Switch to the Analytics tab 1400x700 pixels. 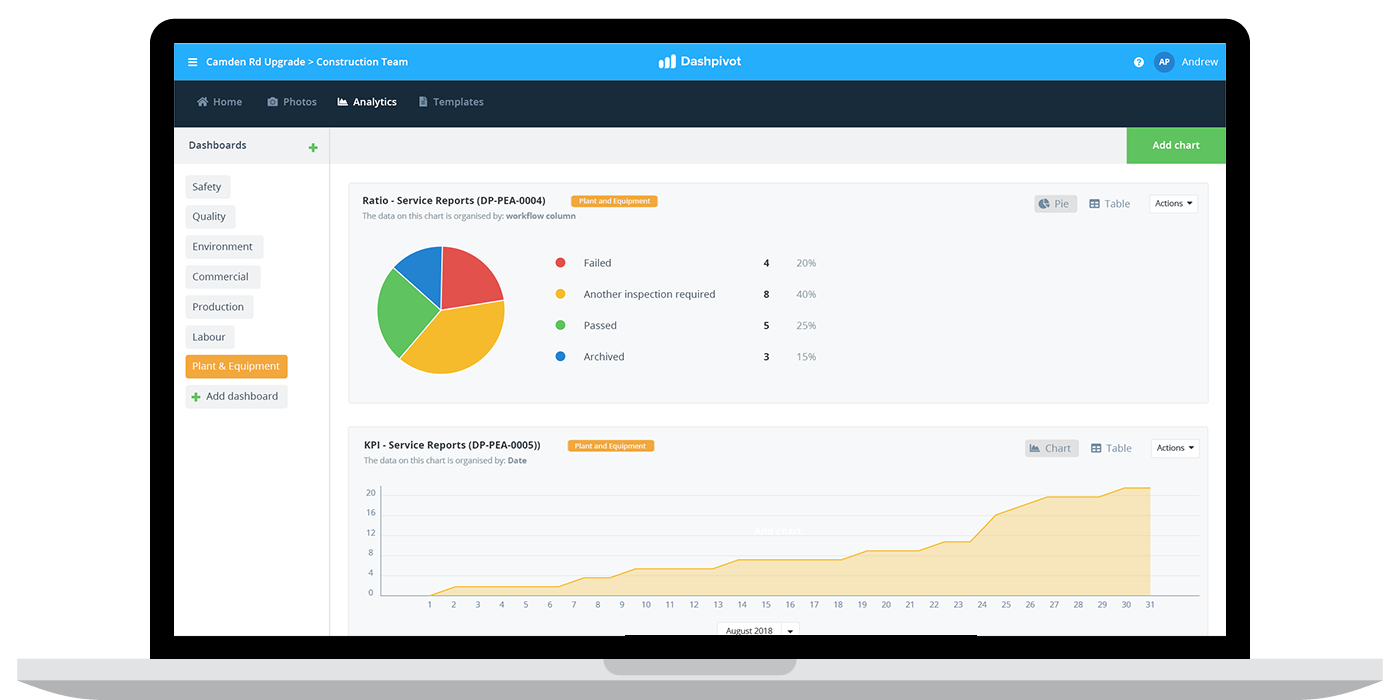(x=367, y=102)
